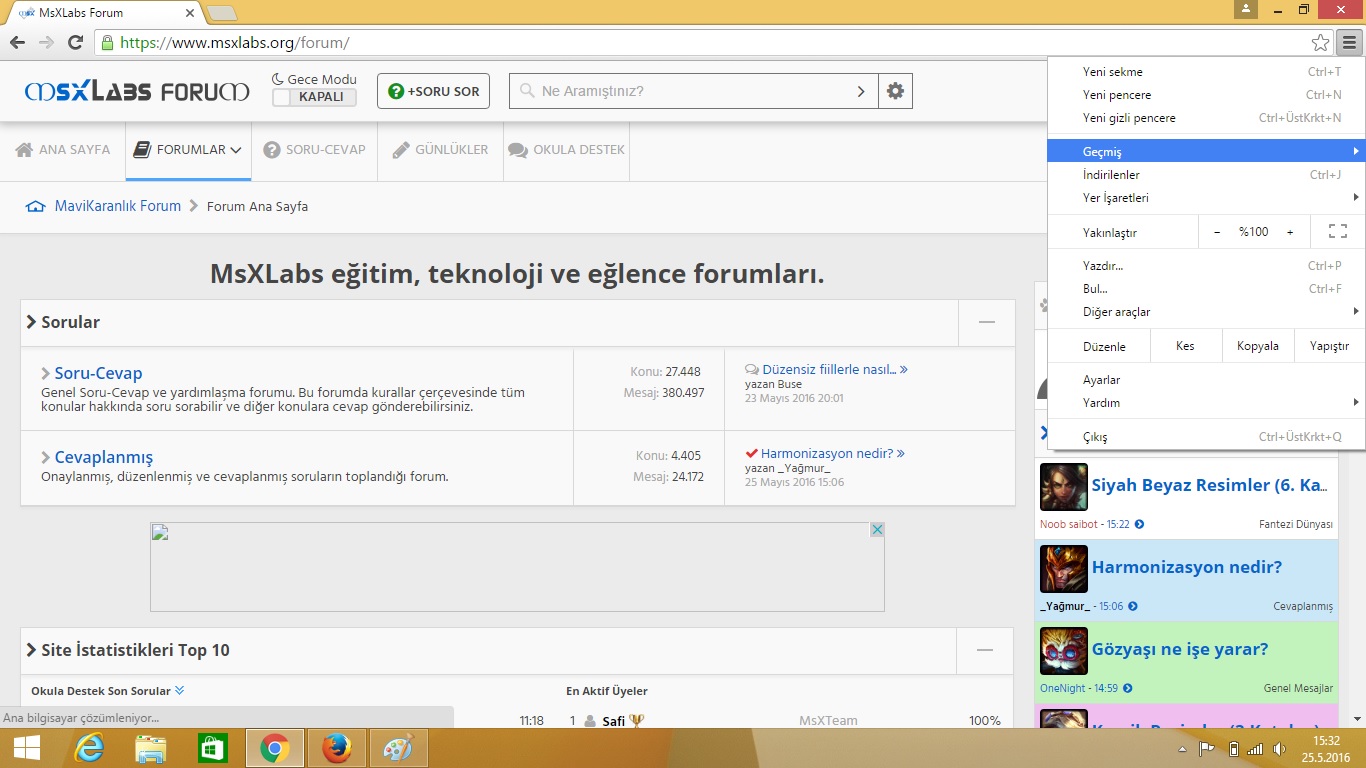Screen dimensions: 1366x768
Task: Click the MaviKaranlık Forum home icon
Action: pos(36,207)
